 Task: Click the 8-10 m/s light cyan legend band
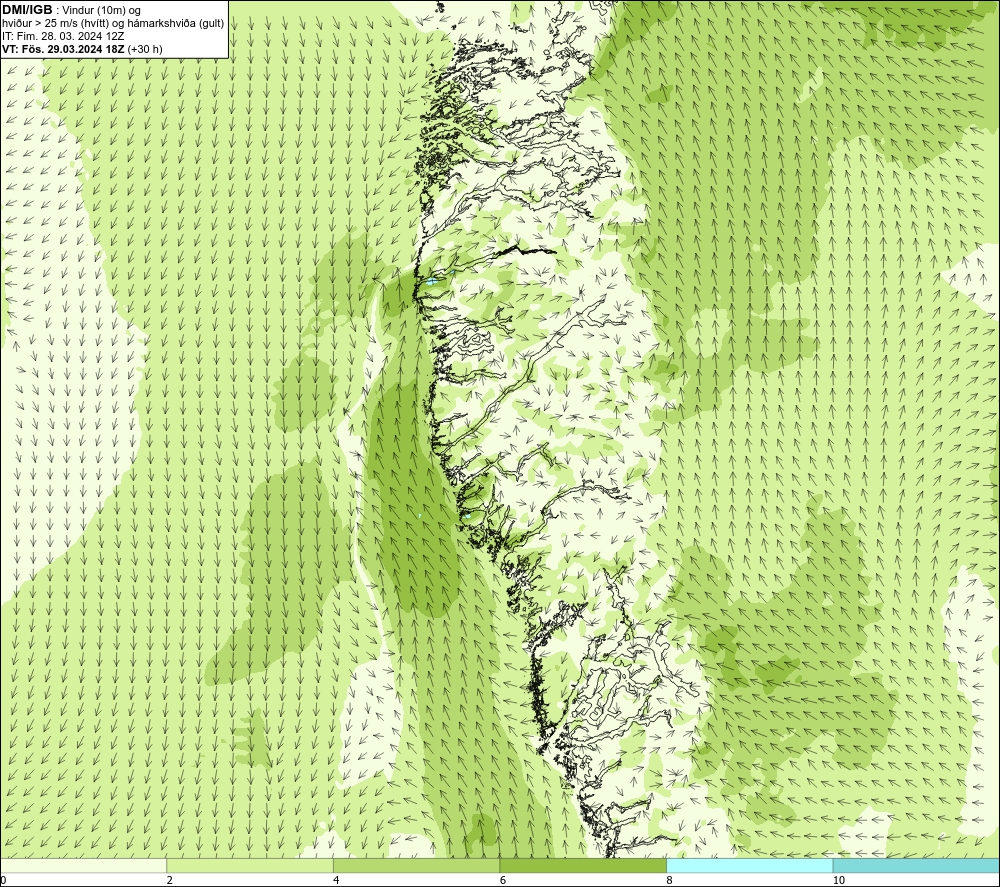(749, 865)
